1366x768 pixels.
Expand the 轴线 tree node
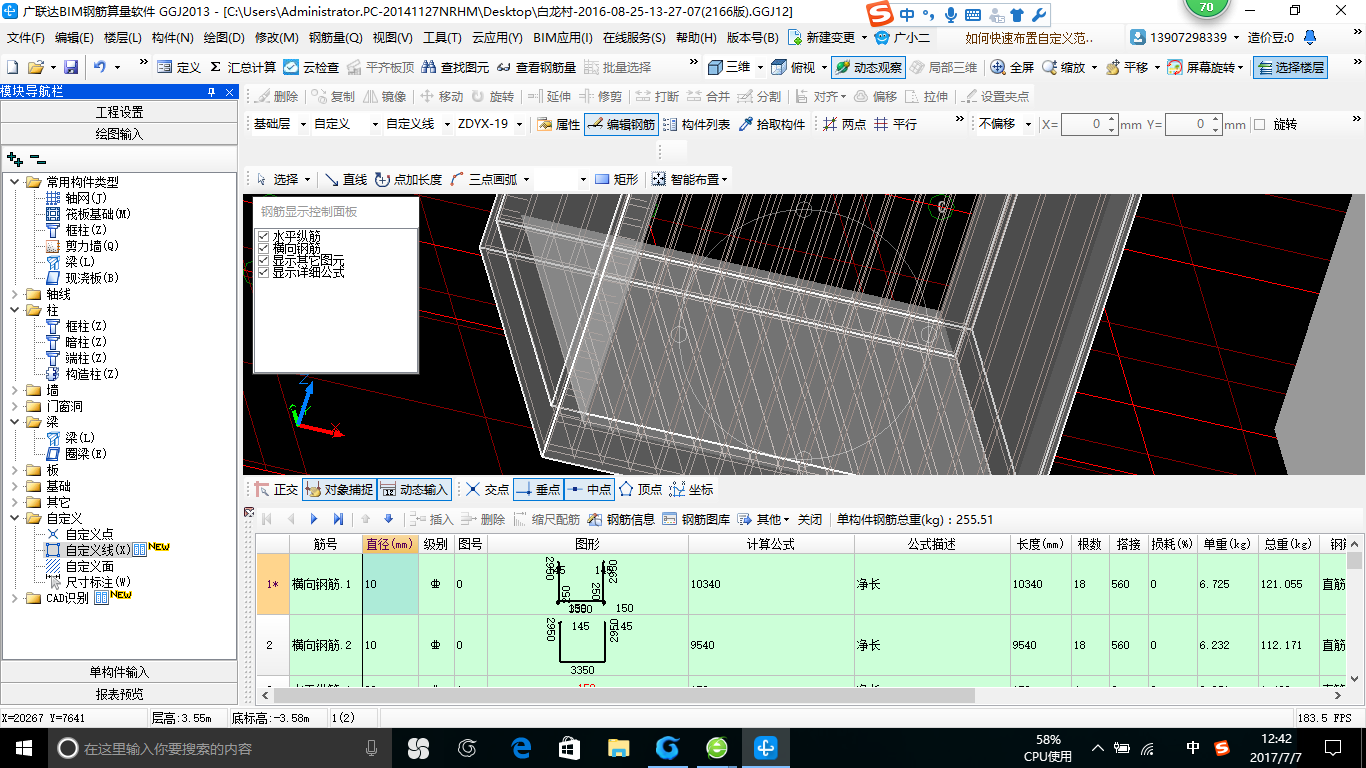point(15,294)
